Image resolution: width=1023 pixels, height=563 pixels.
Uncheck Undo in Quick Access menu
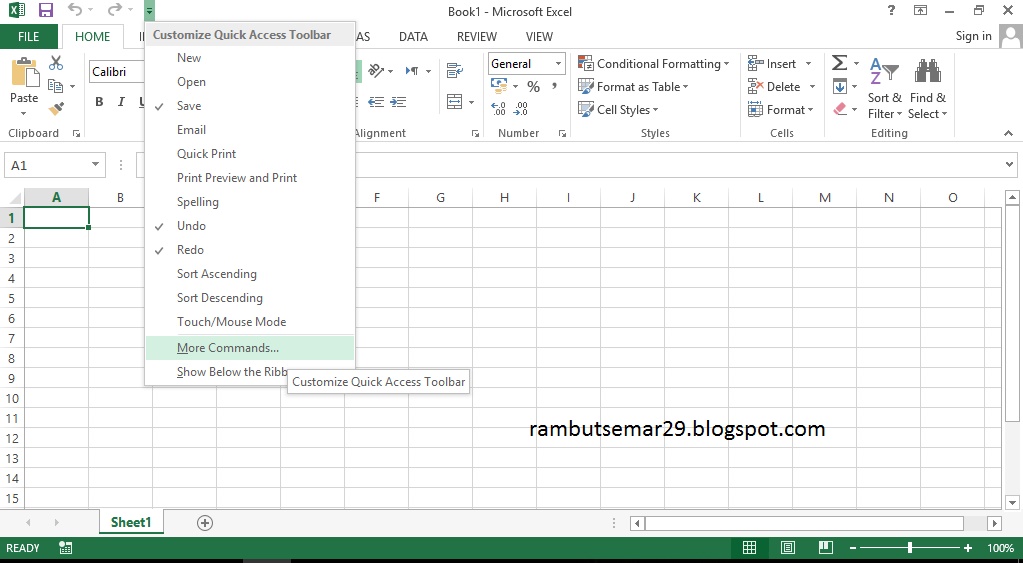(250, 226)
